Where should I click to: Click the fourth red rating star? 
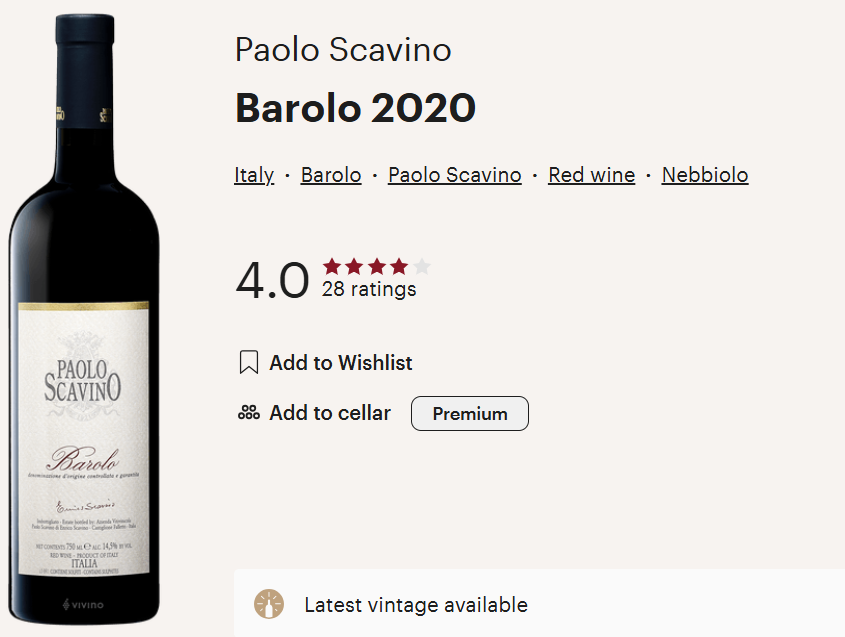pos(399,266)
